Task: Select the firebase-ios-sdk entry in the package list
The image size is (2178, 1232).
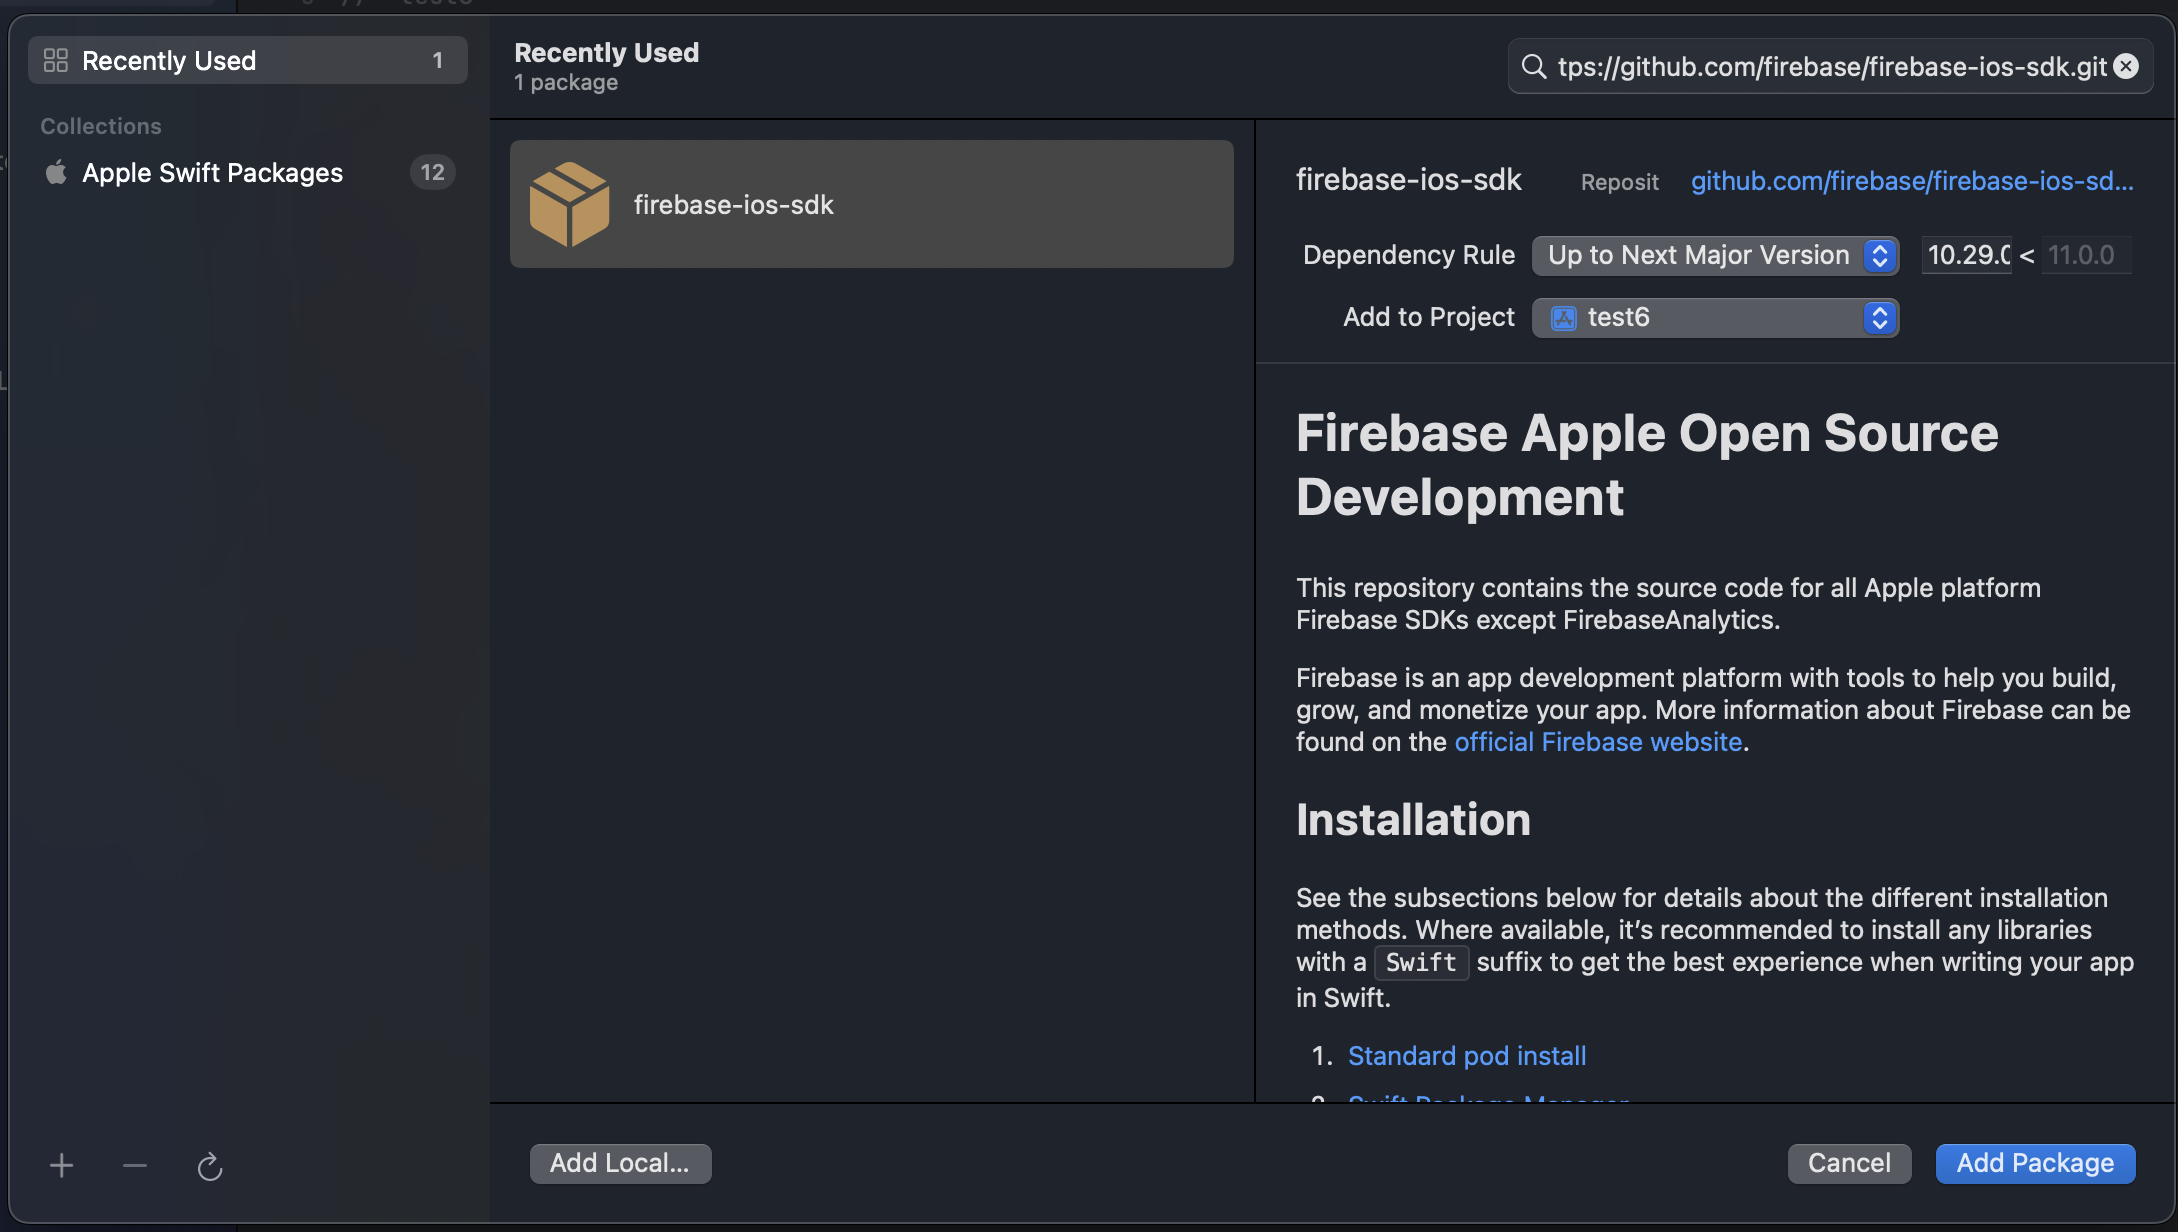Action: [x=871, y=204]
